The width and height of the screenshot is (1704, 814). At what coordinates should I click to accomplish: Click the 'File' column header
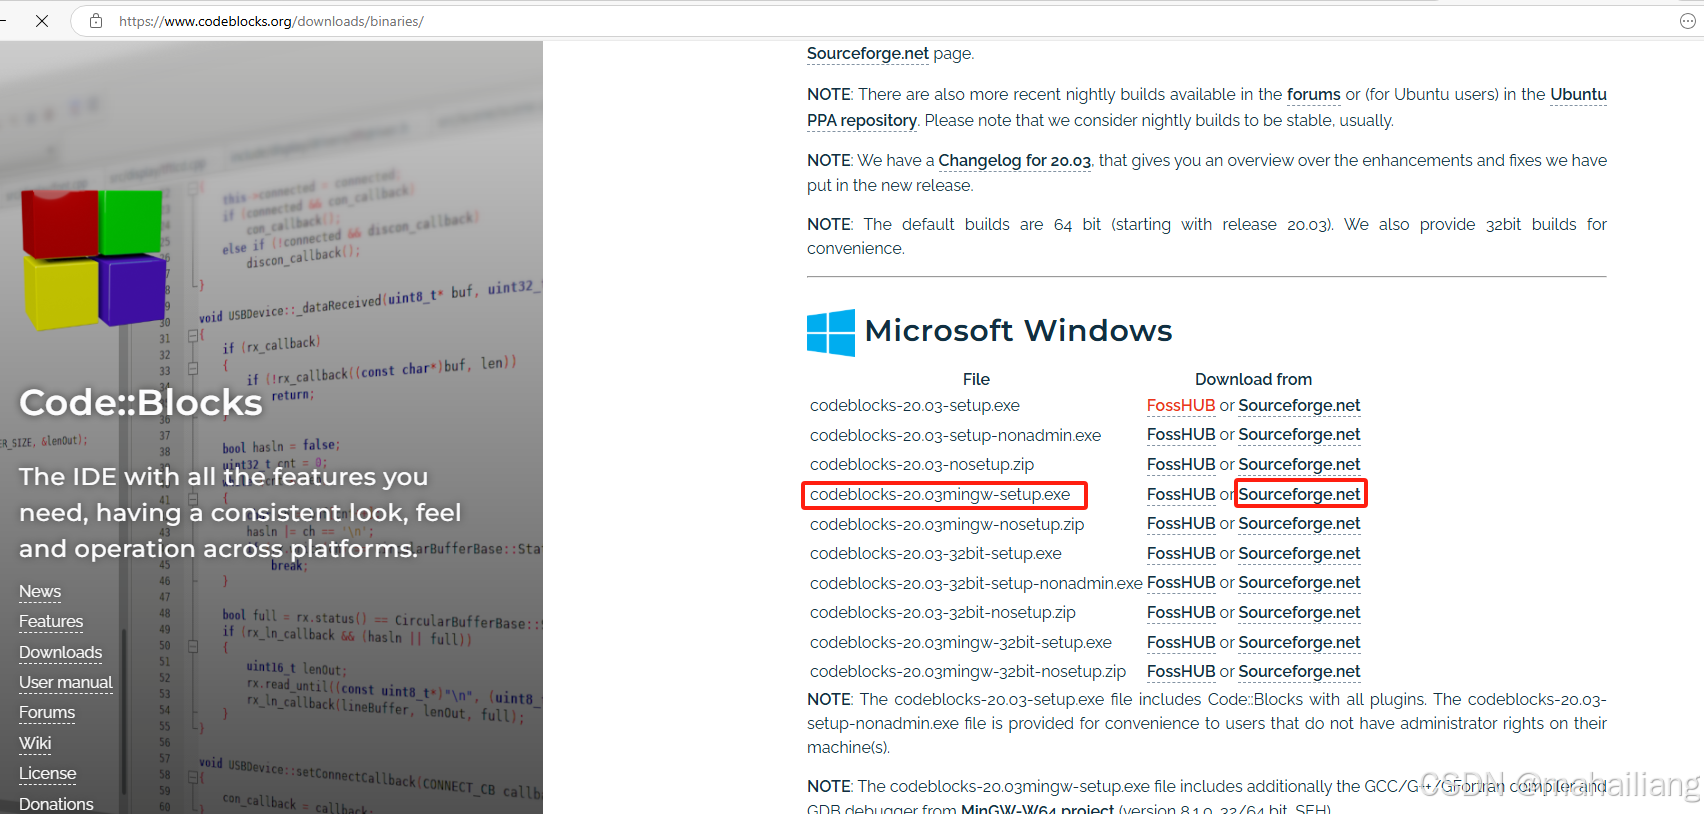coord(976,380)
